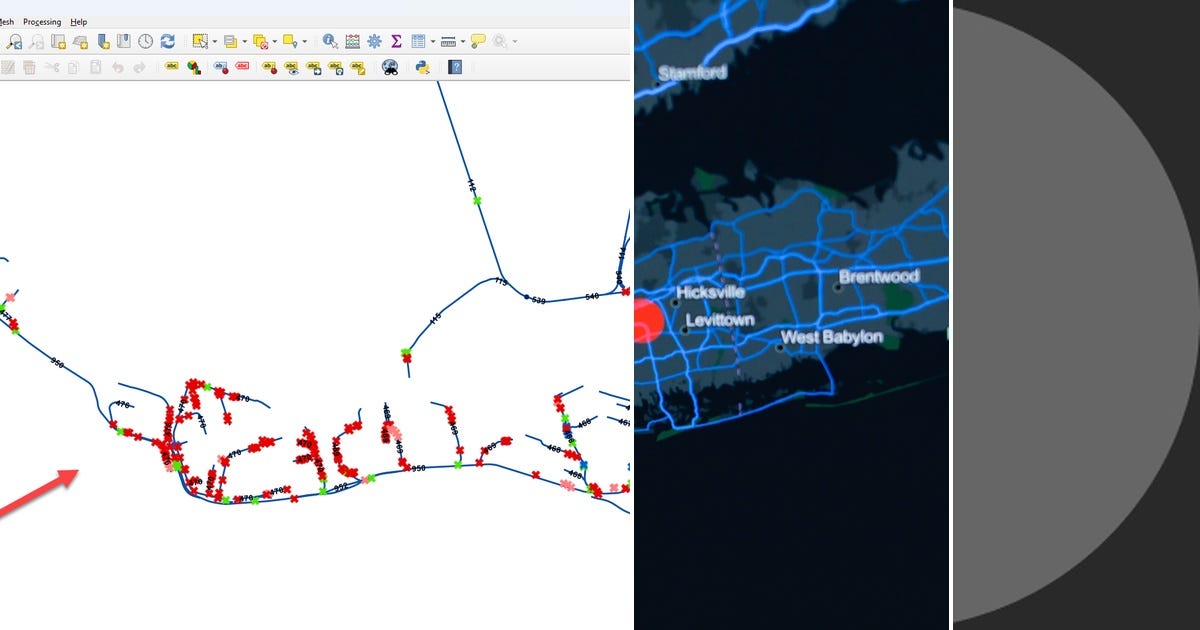Open the Select Features dropdown arrow

(213, 41)
